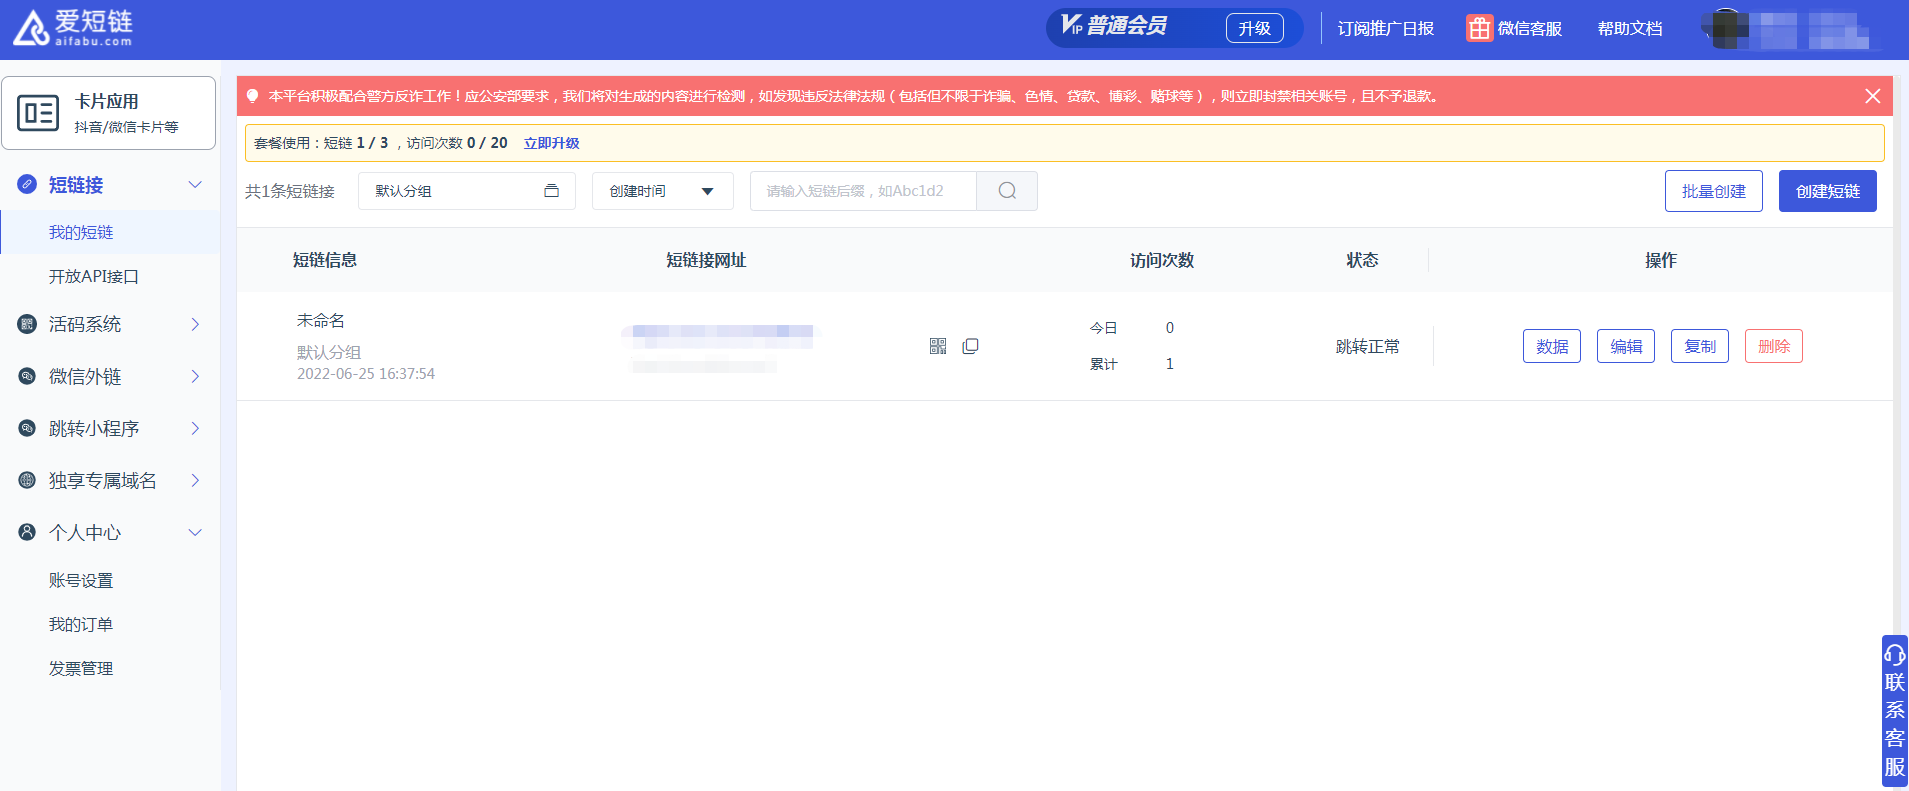Open the 创建时间 sort dropdown
The height and width of the screenshot is (791, 1909).
pos(662,191)
